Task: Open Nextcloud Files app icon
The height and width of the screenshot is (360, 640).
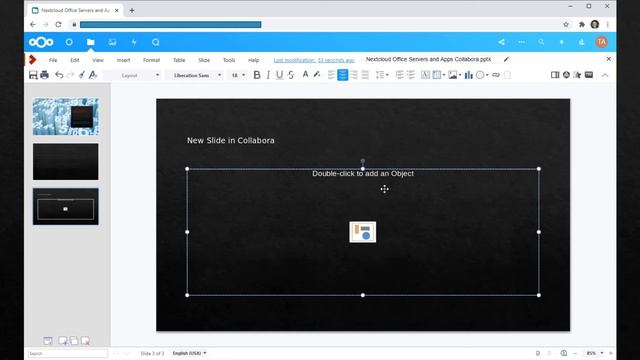Action: click(x=91, y=42)
